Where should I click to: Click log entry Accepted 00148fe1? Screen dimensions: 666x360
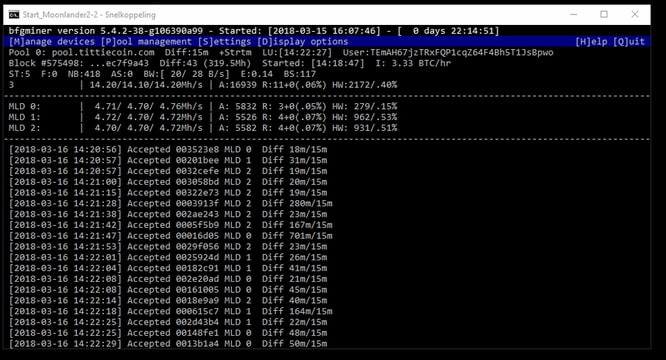pos(173,333)
